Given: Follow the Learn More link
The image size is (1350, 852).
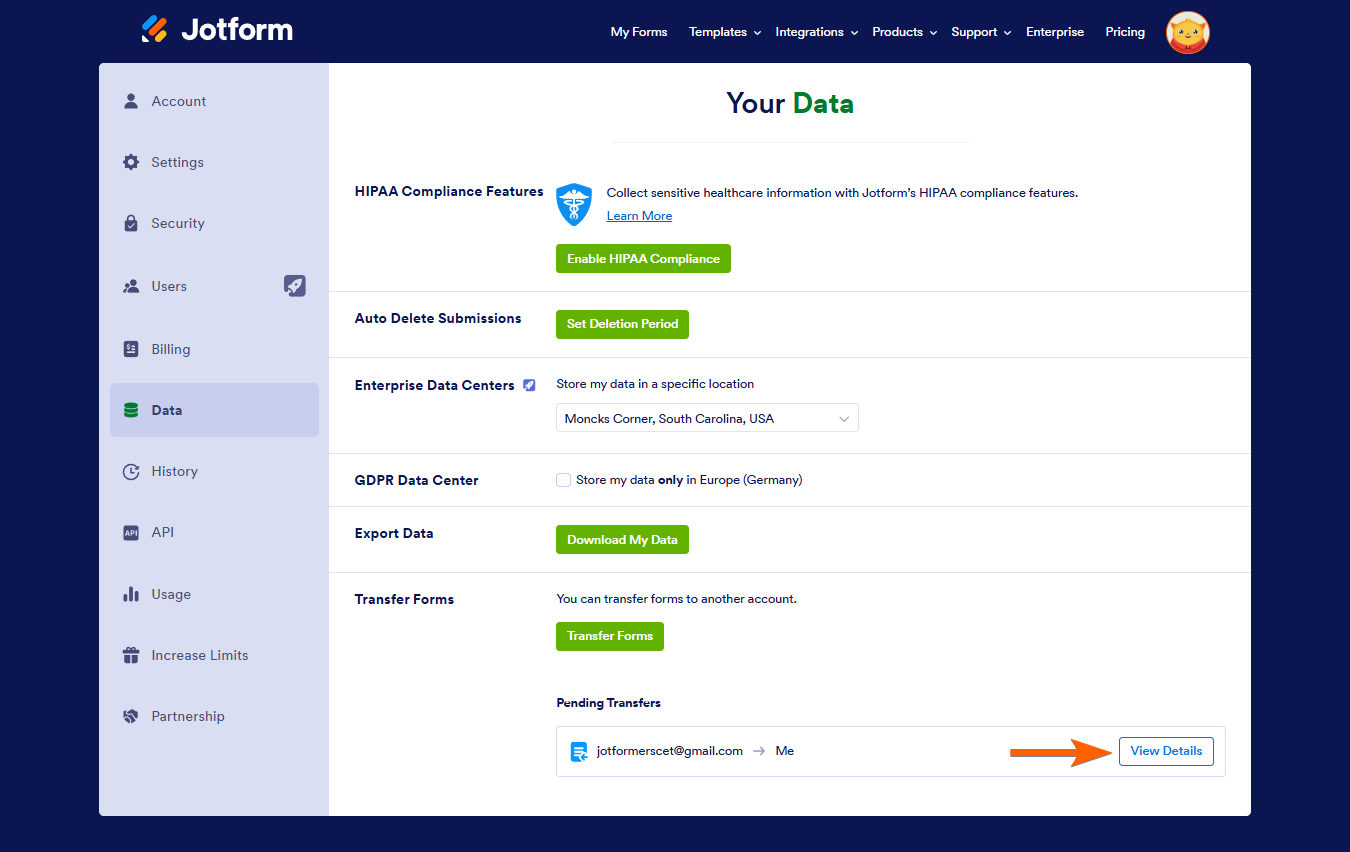Looking at the screenshot, I should tap(639, 216).
